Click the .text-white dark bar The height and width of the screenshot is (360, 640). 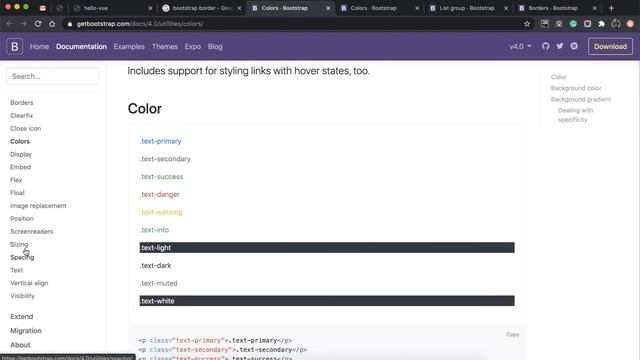click(327, 301)
